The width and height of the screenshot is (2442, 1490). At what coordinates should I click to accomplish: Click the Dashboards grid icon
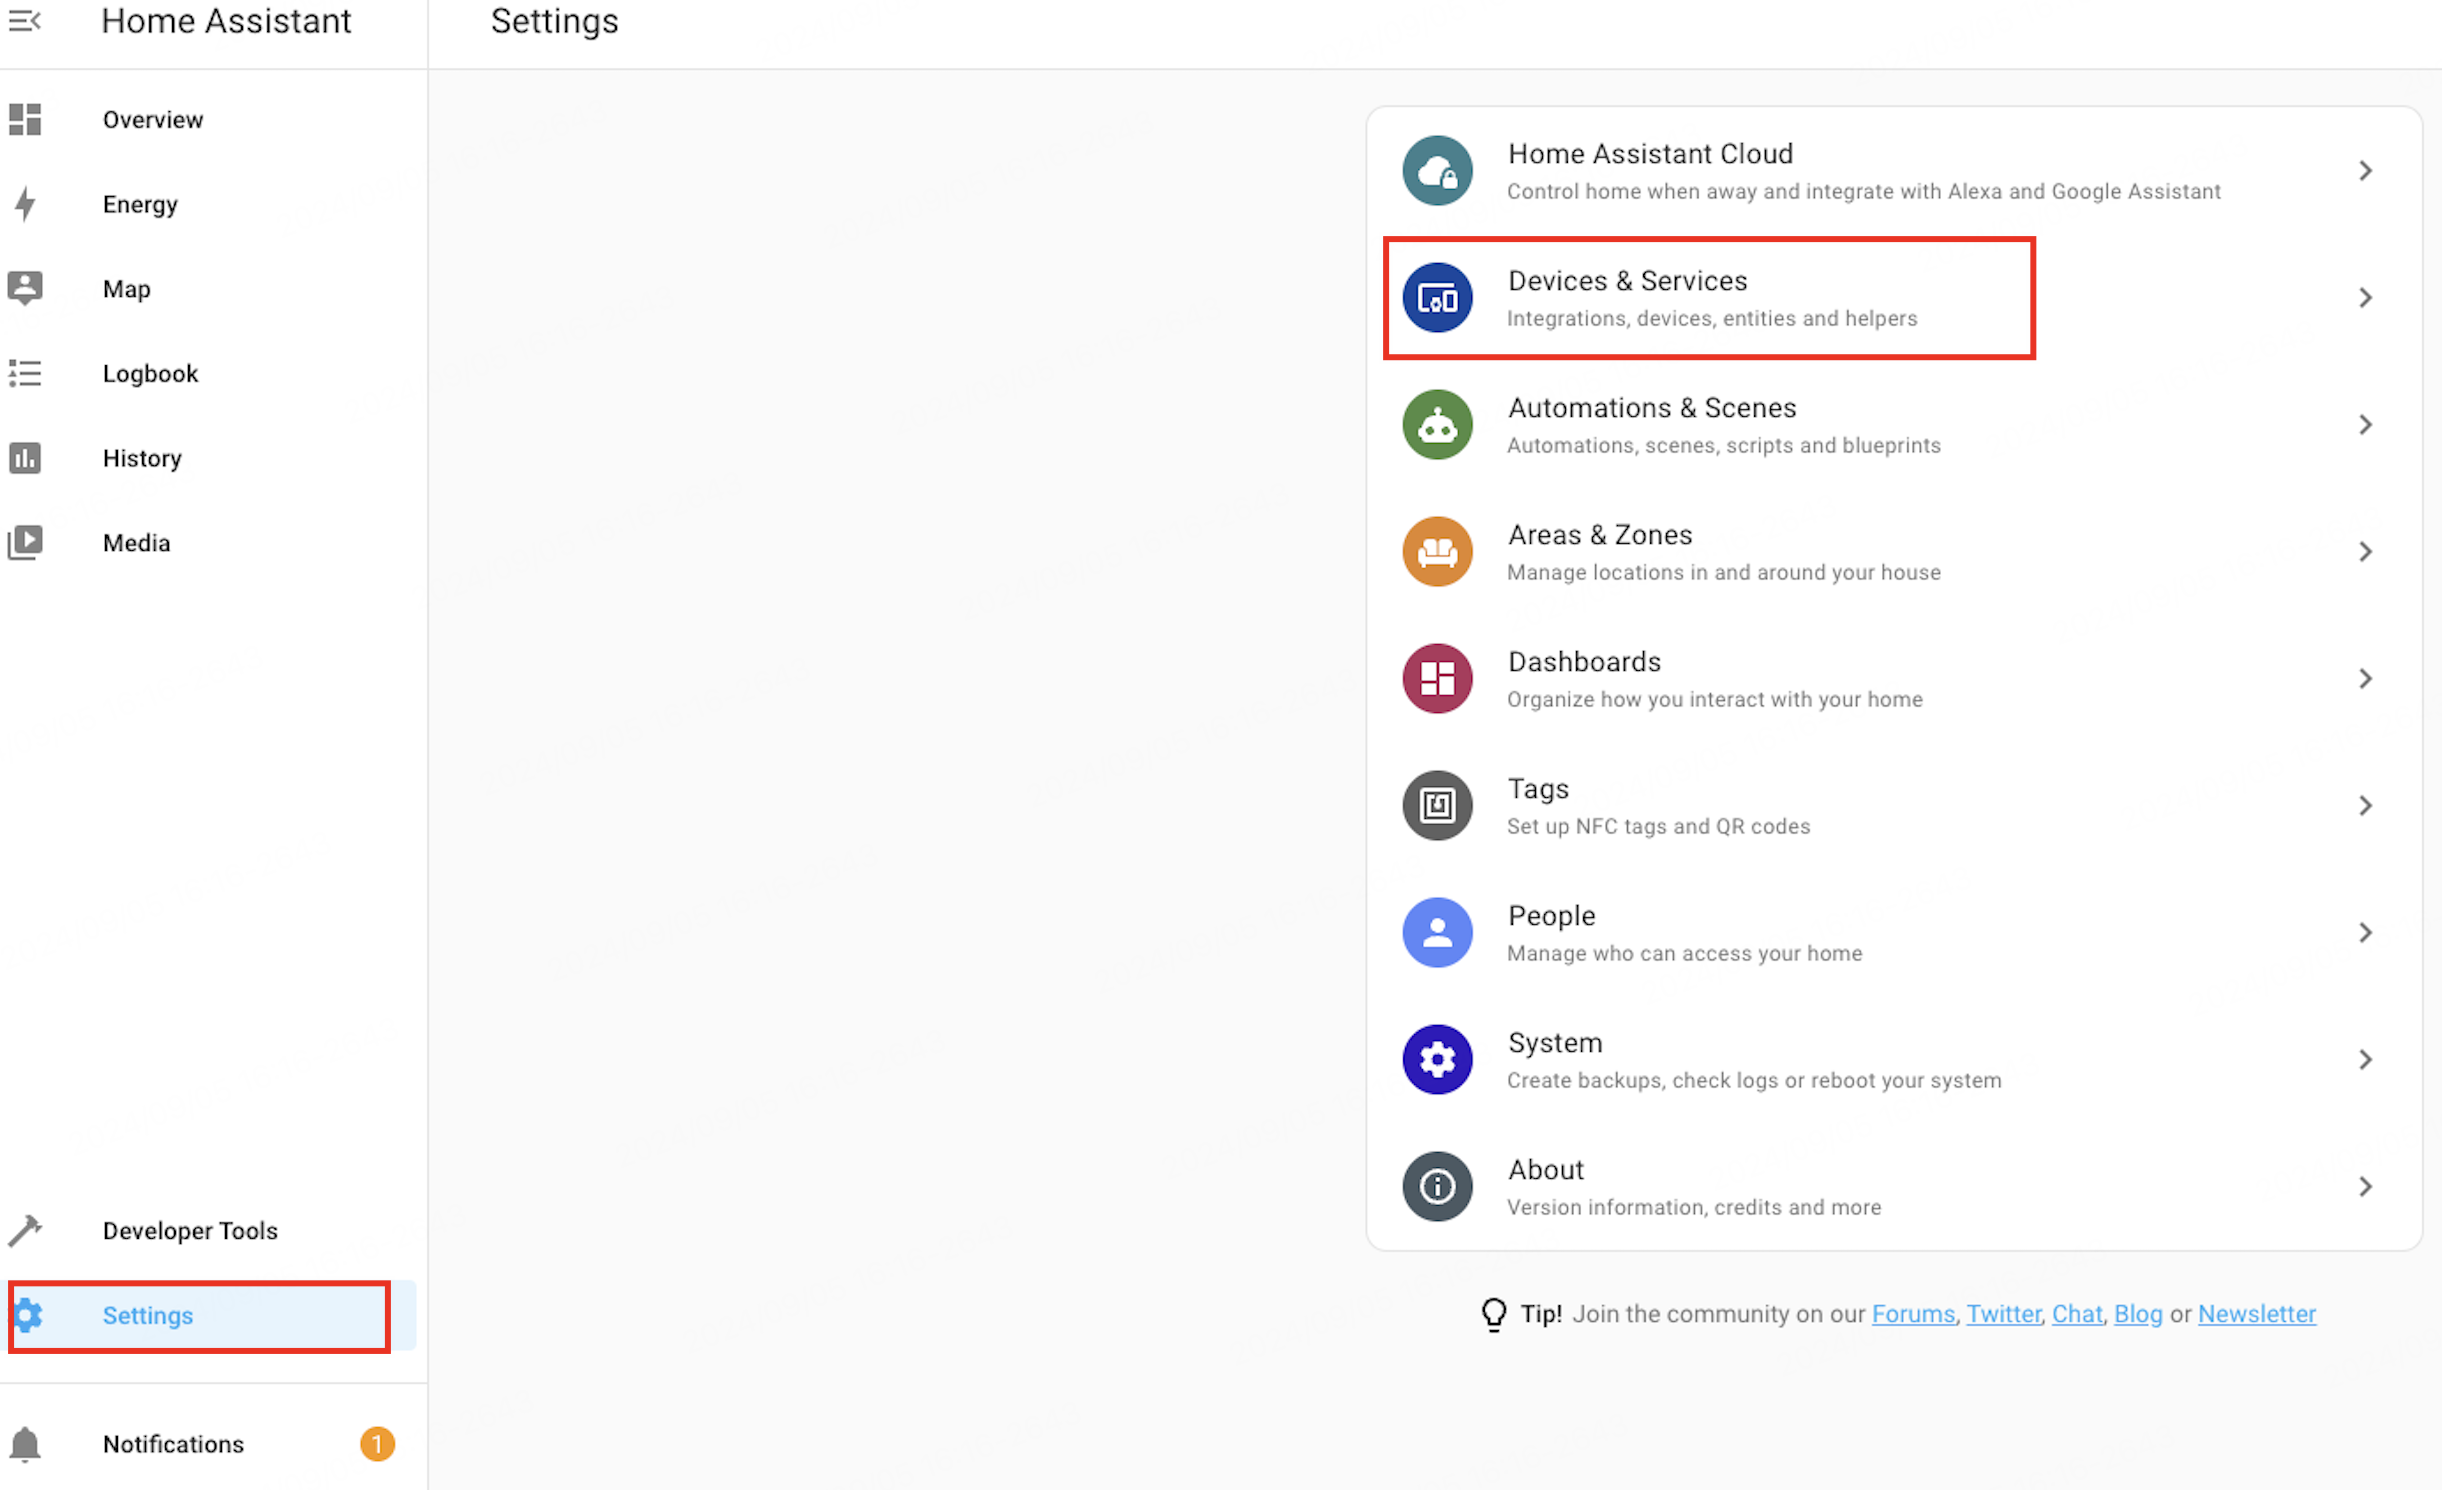pyautogui.click(x=1437, y=679)
